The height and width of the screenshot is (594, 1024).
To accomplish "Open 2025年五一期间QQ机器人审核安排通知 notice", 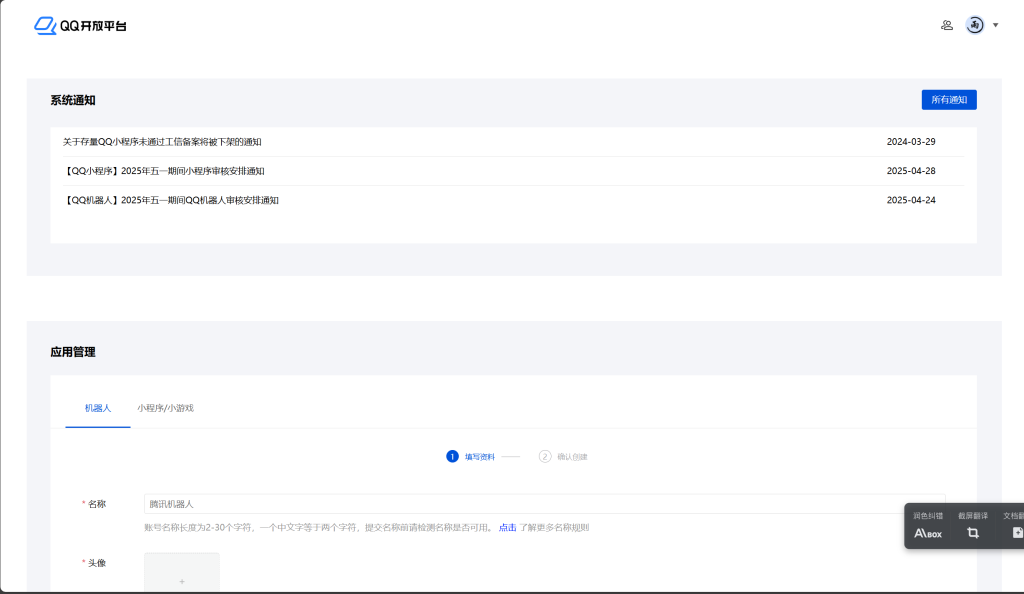I will [x=171, y=200].
